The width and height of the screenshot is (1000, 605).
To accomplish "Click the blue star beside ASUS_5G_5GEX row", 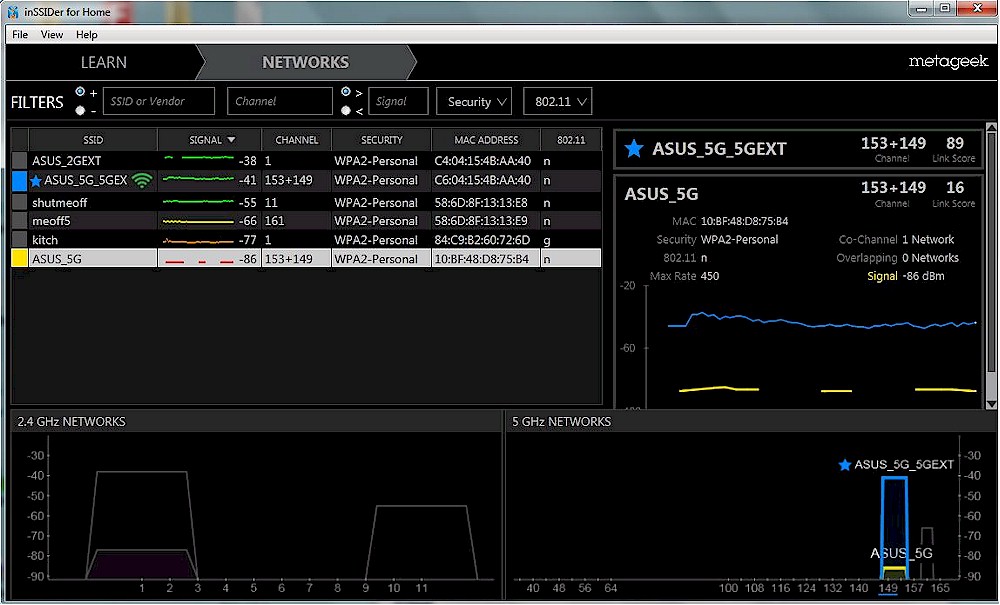I will (36, 181).
